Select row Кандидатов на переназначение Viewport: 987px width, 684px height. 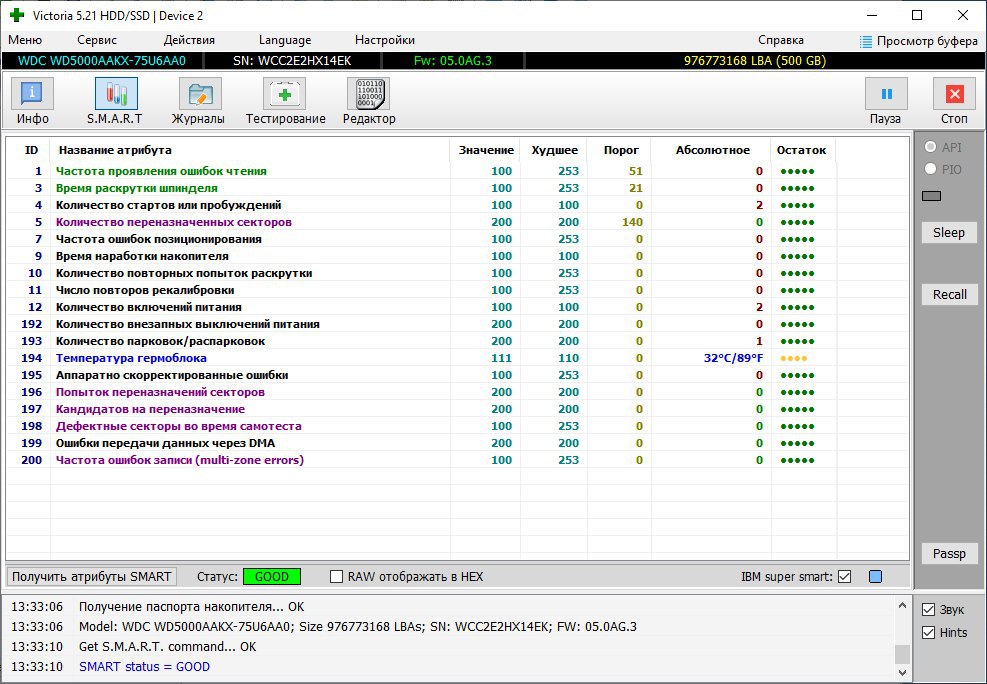458,409
